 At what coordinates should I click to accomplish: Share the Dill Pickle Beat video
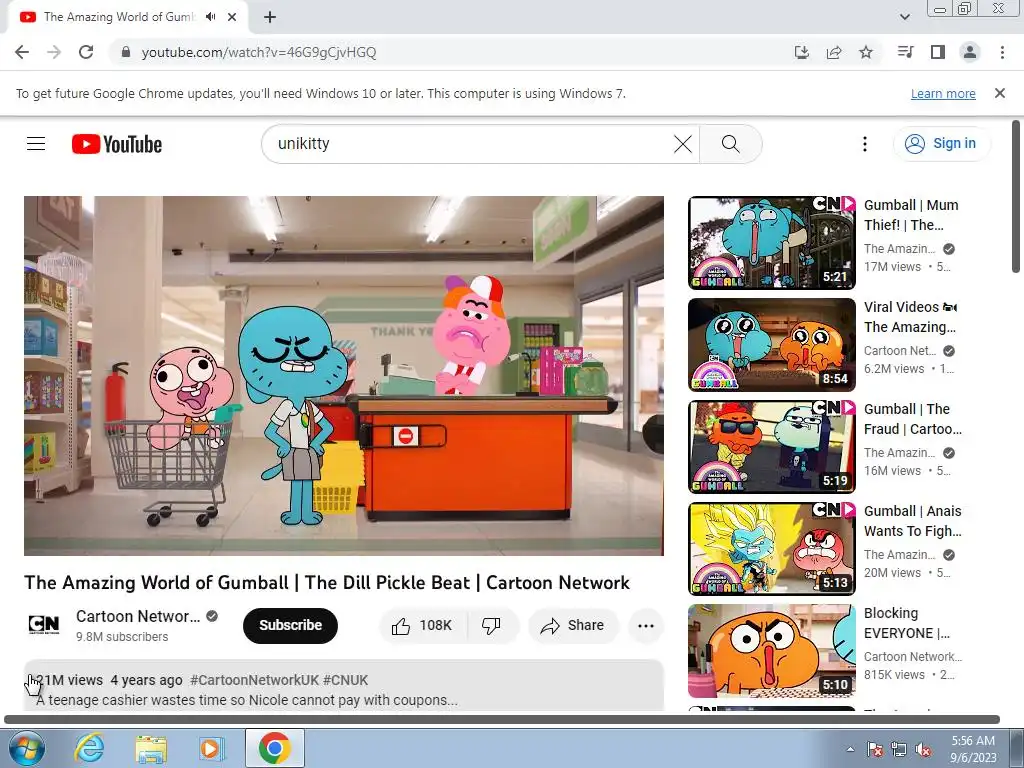(573, 626)
